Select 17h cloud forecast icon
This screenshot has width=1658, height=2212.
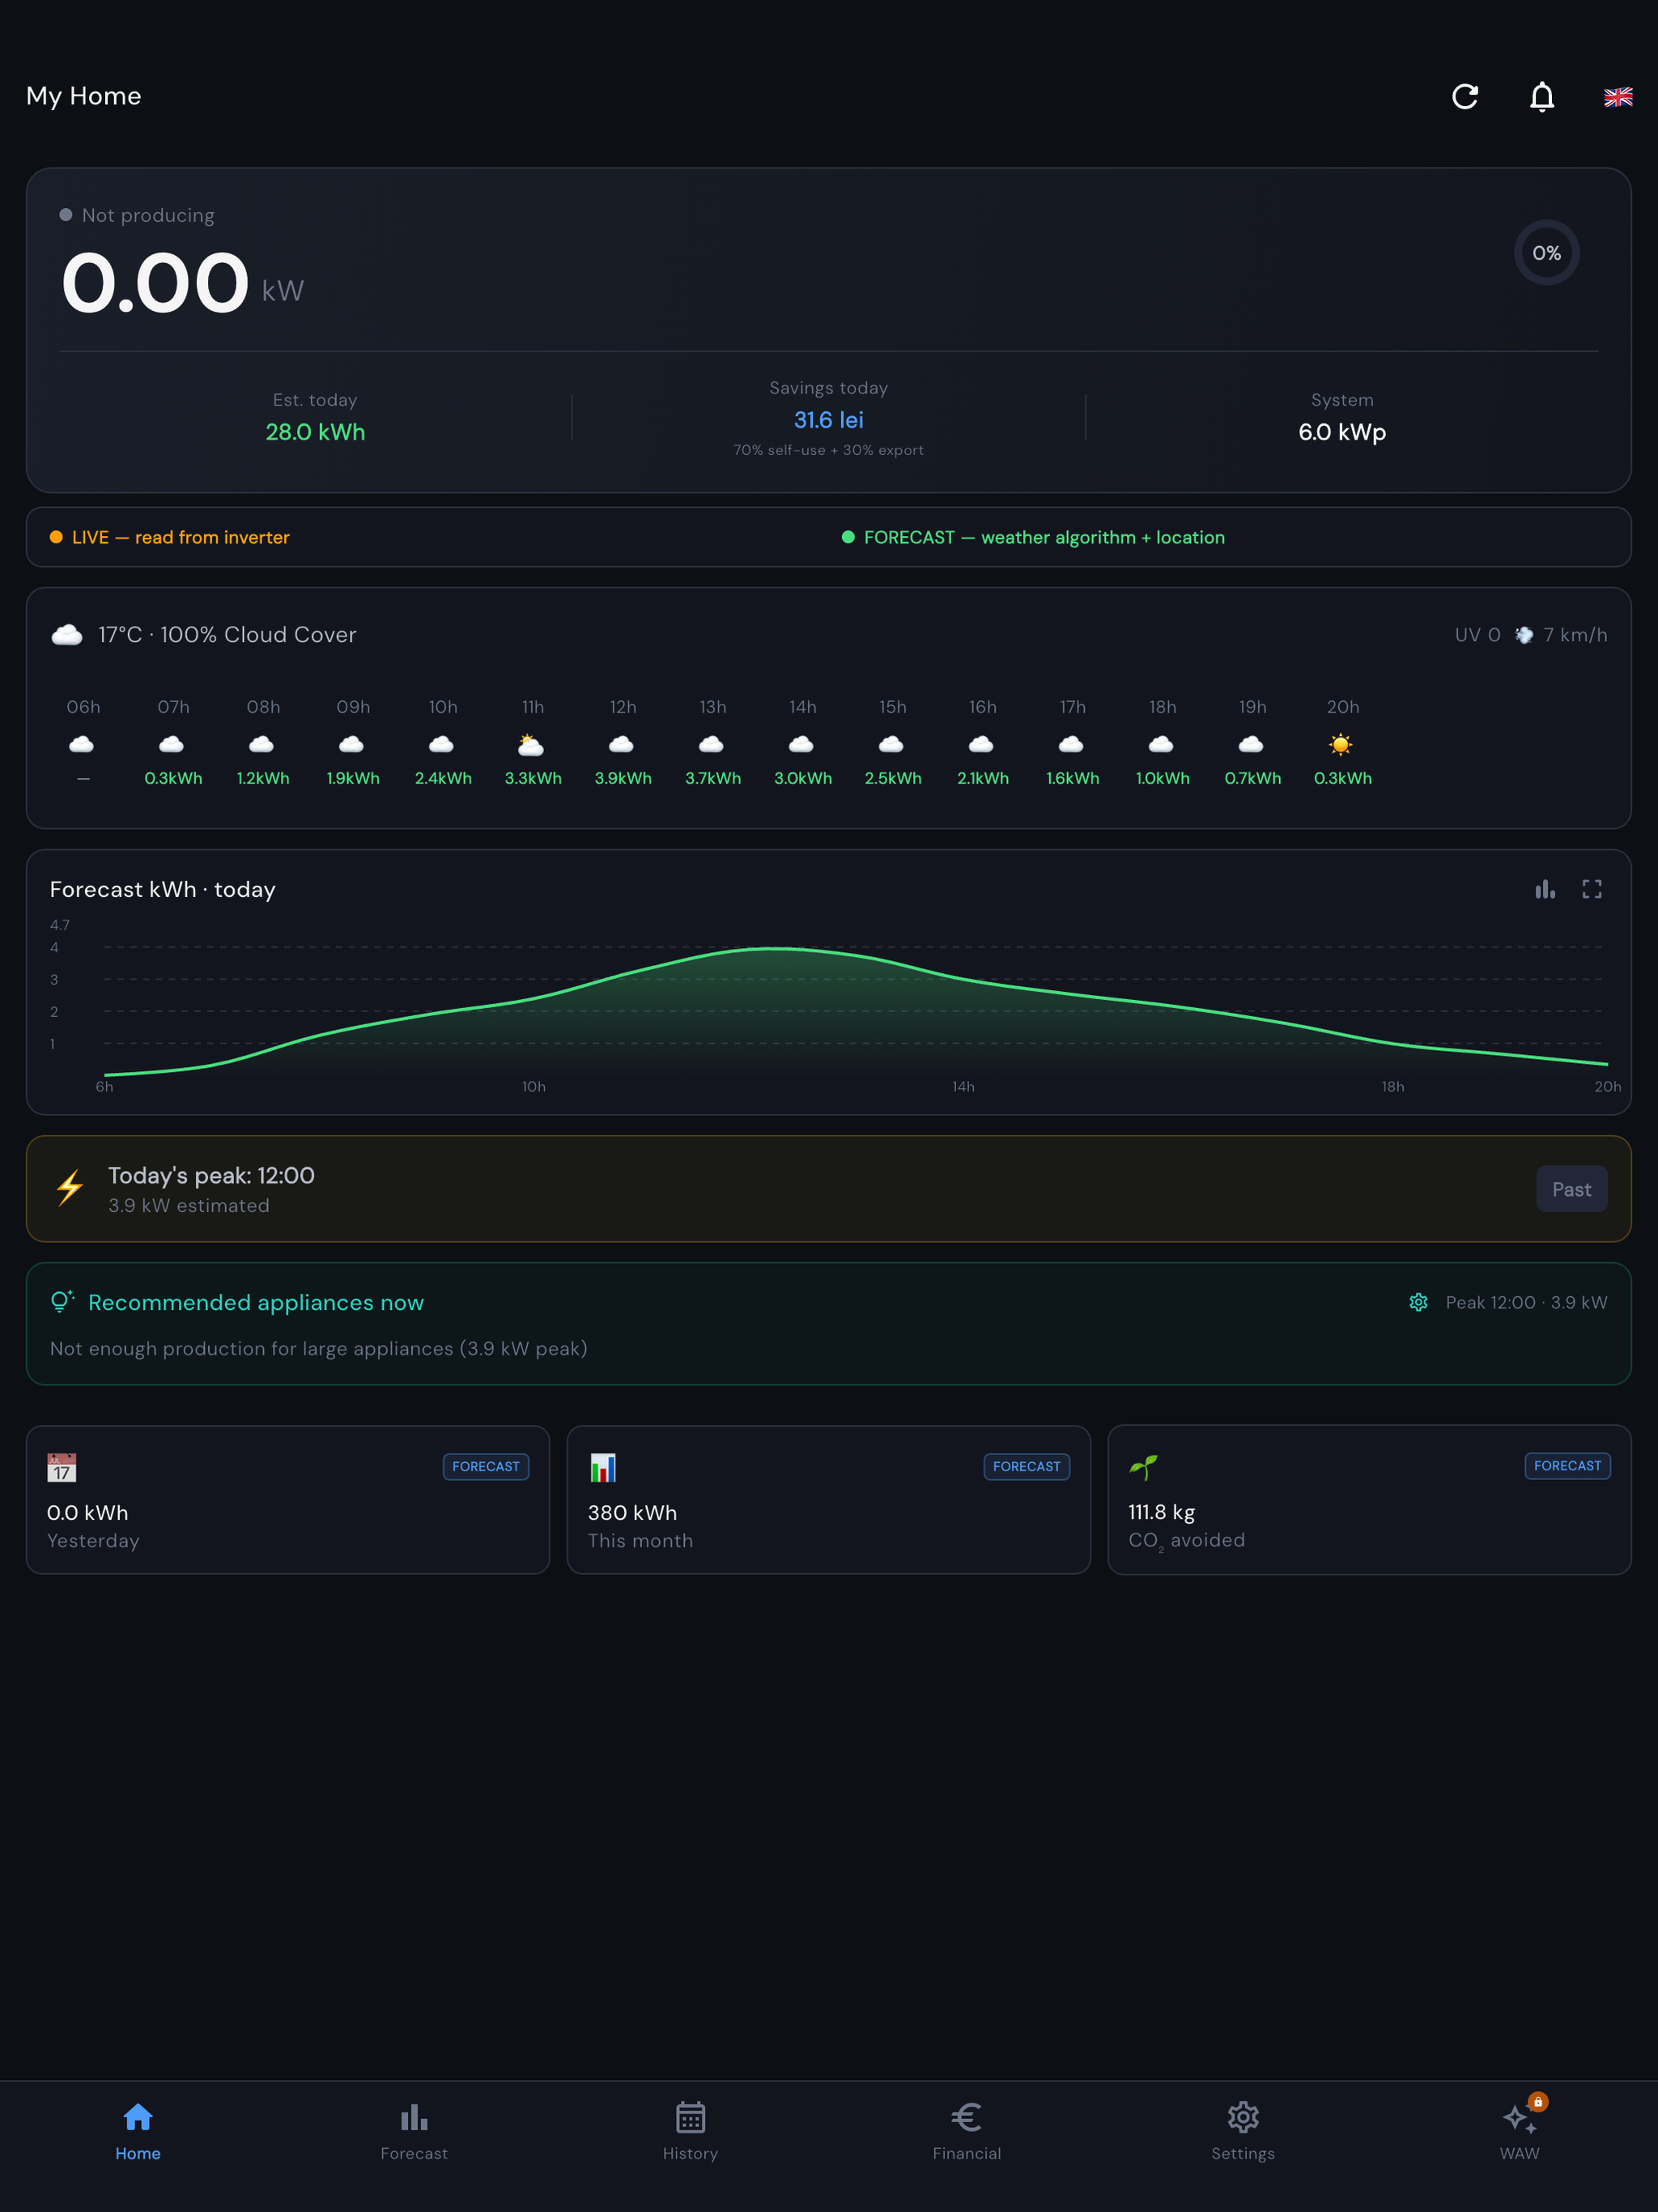click(x=1072, y=744)
